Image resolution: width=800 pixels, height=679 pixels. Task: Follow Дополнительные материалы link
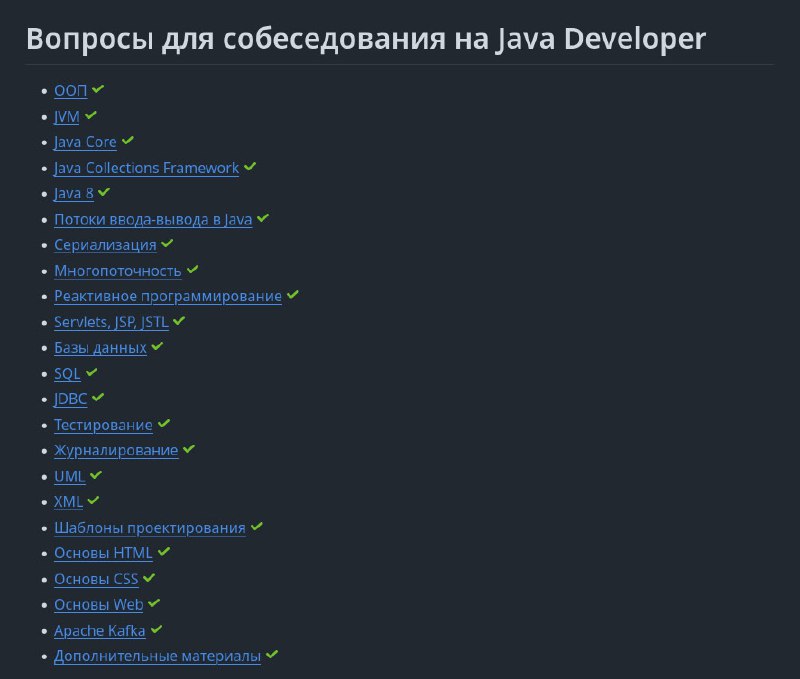point(158,657)
